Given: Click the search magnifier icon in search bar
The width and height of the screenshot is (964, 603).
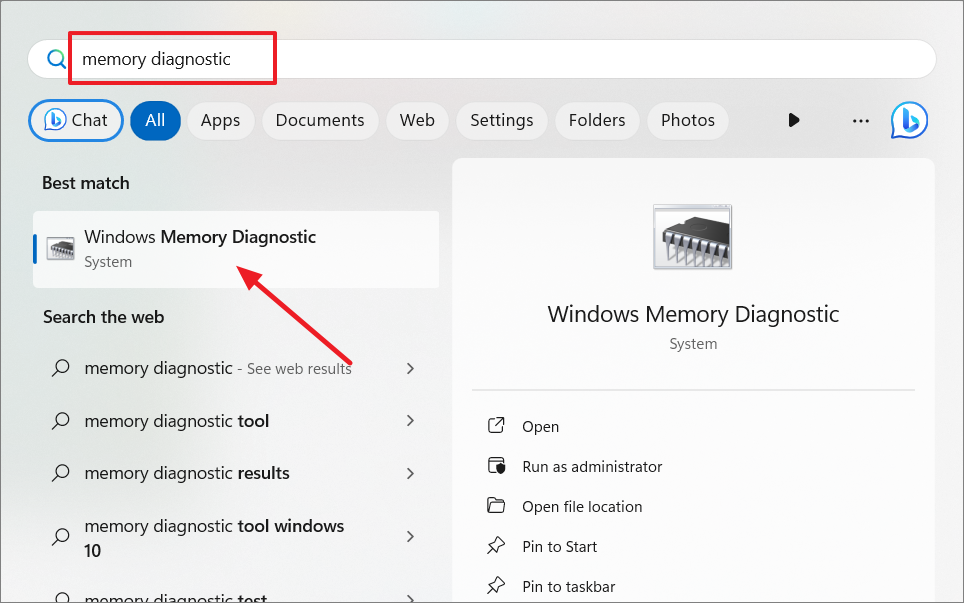Looking at the screenshot, I should click(56, 59).
